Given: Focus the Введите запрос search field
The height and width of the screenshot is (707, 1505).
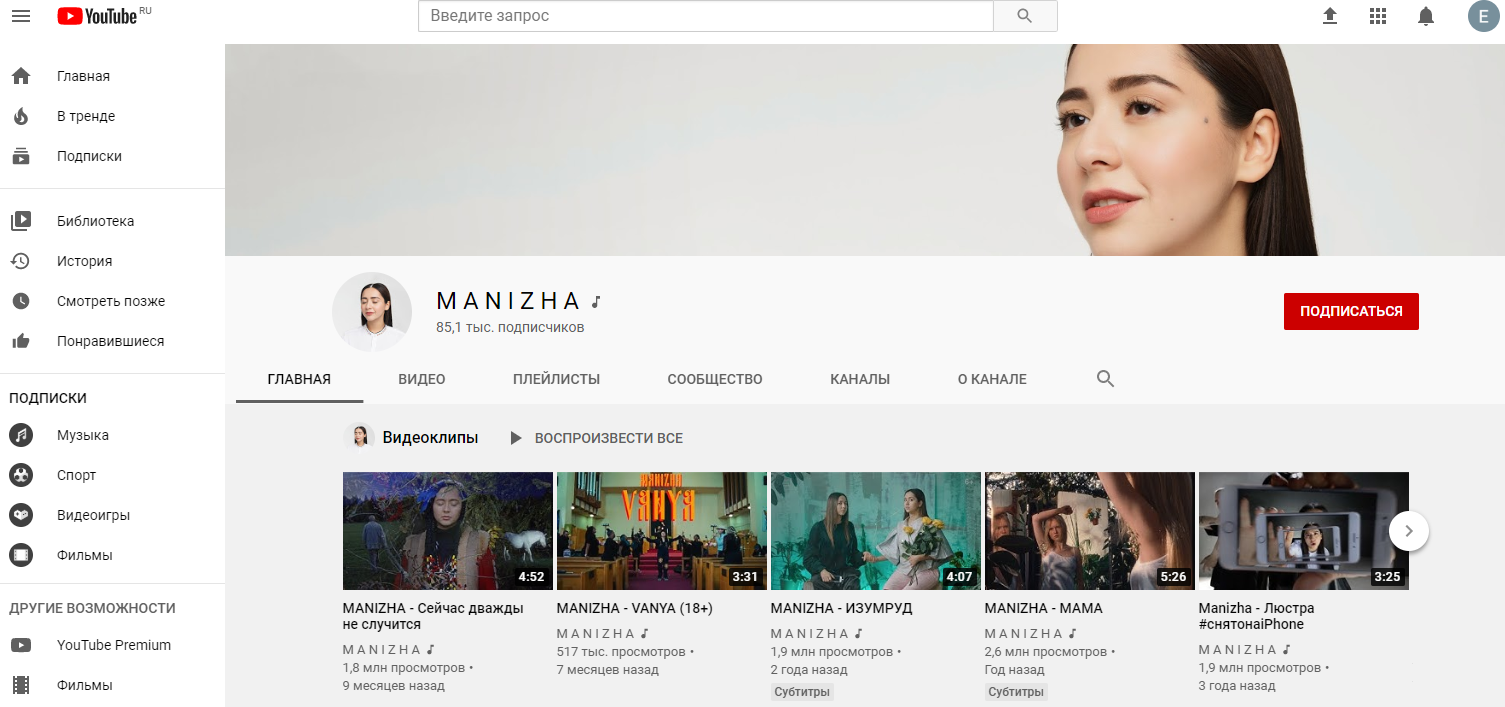Looking at the screenshot, I should 705,16.
